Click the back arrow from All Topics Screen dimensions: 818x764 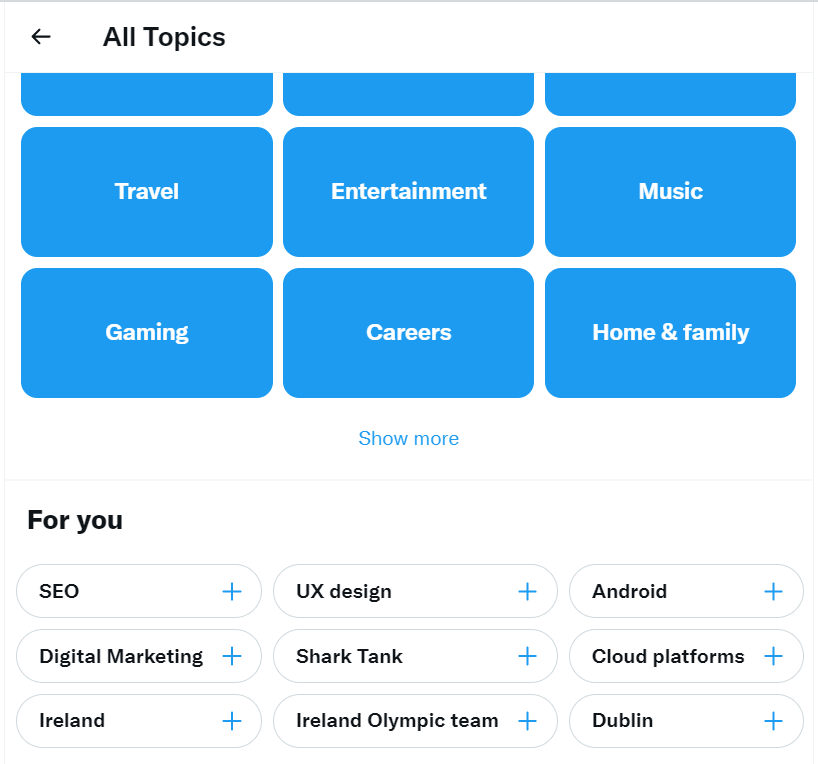tap(40, 36)
